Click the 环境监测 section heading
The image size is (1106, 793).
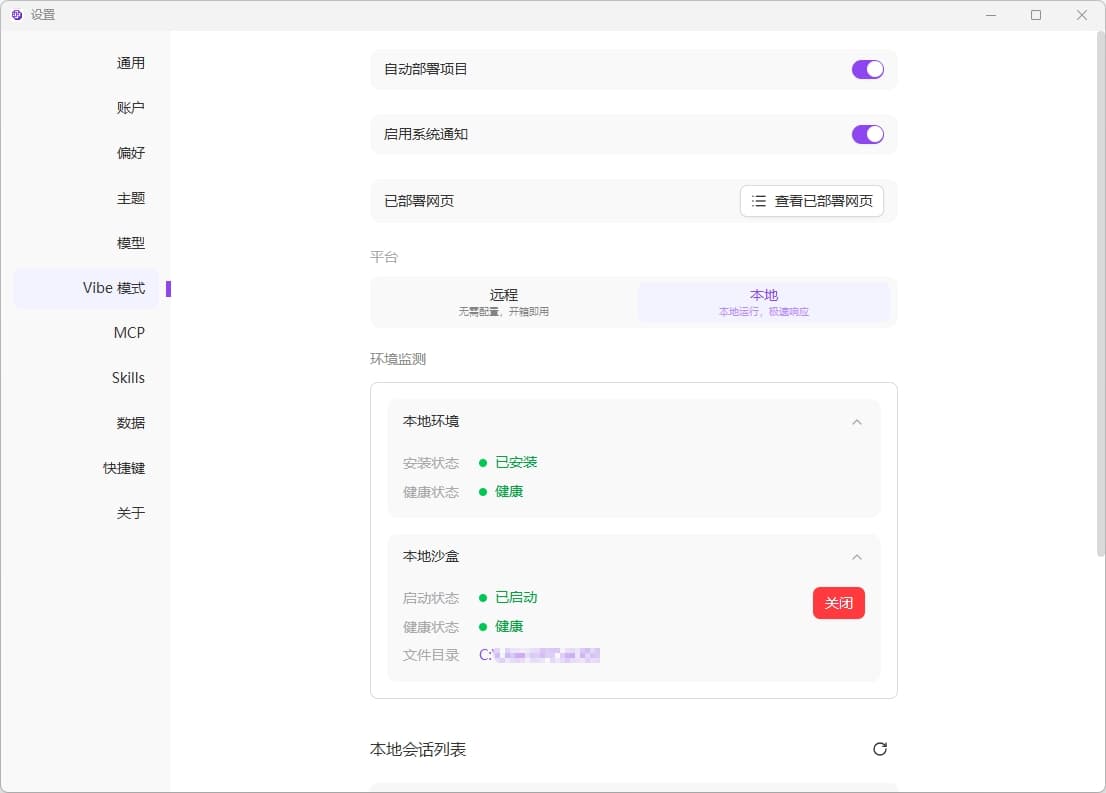click(x=398, y=359)
